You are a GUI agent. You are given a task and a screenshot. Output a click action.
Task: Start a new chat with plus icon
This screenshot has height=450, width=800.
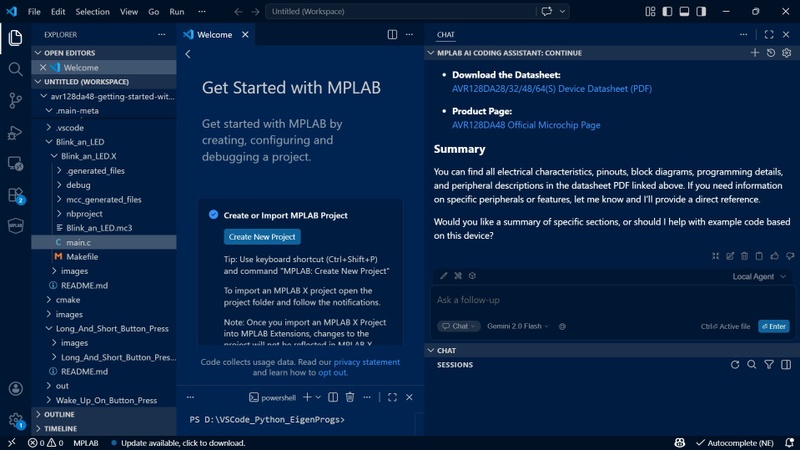[x=755, y=53]
